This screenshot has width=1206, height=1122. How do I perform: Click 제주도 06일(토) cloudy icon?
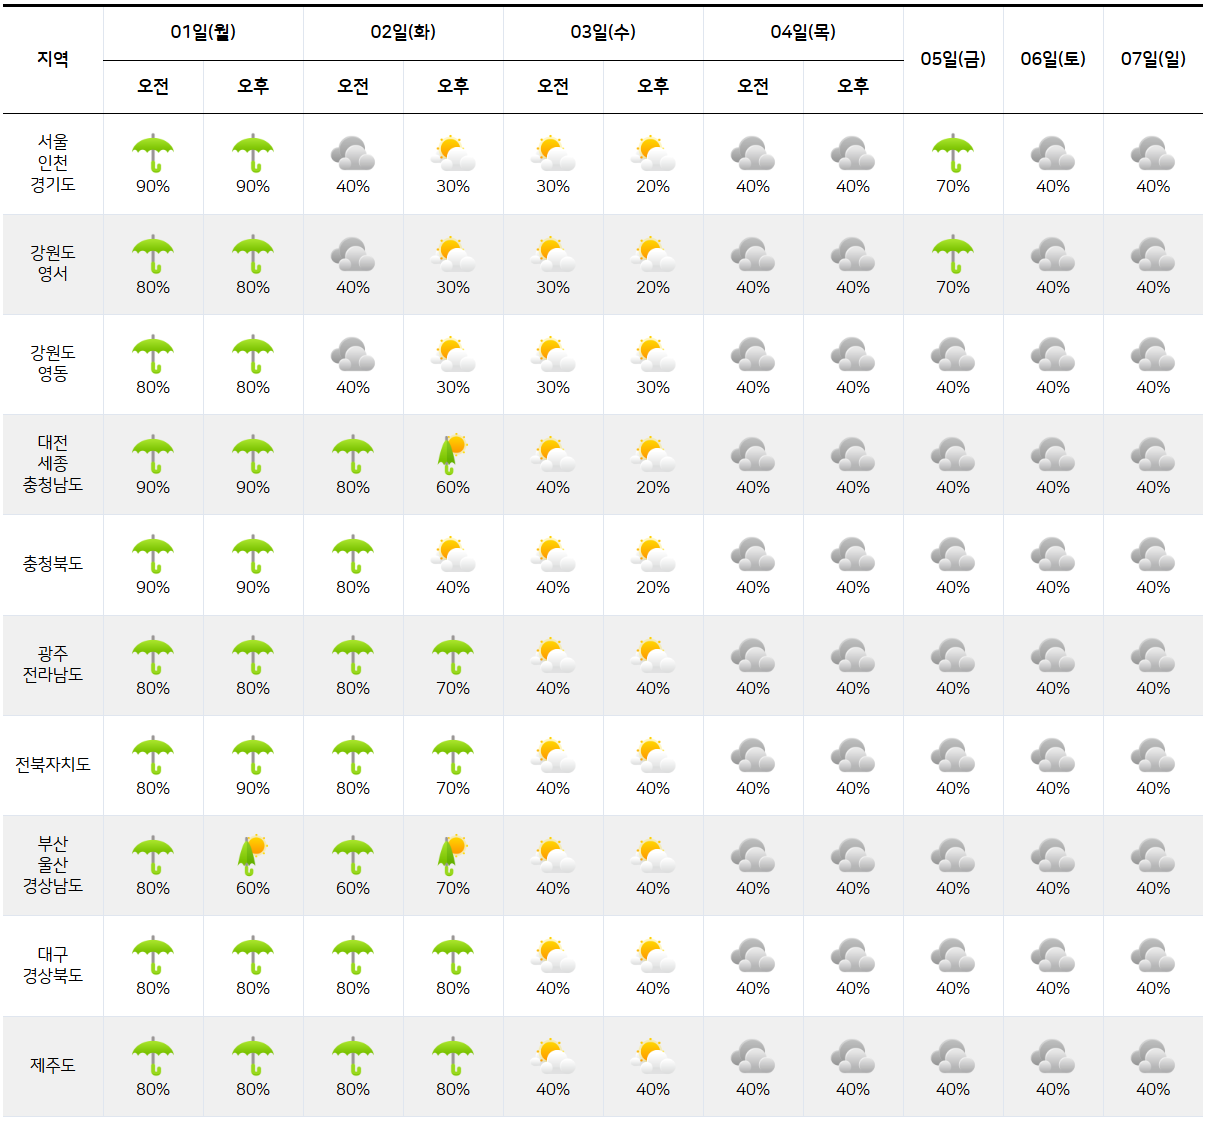click(x=1053, y=1057)
